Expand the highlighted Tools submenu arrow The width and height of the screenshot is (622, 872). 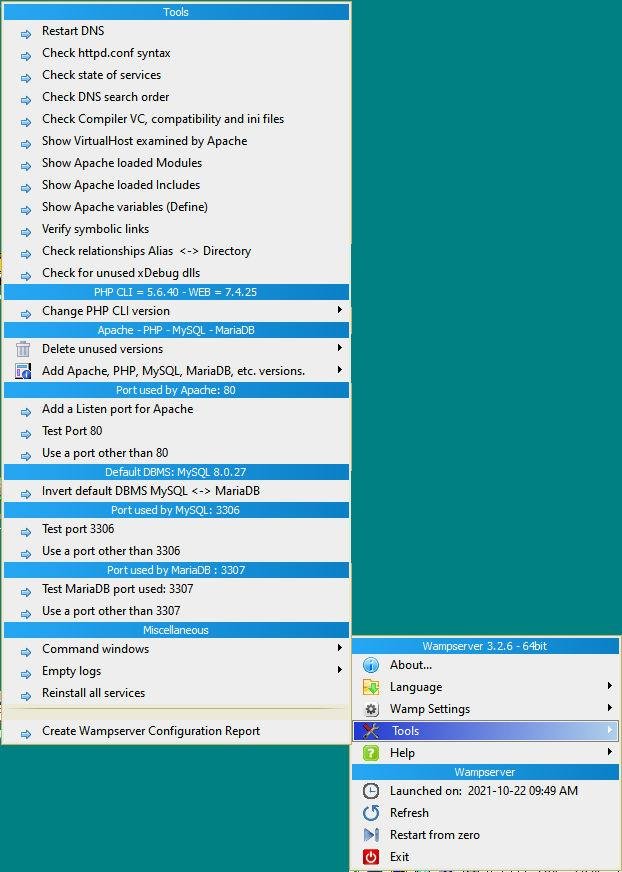point(610,730)
